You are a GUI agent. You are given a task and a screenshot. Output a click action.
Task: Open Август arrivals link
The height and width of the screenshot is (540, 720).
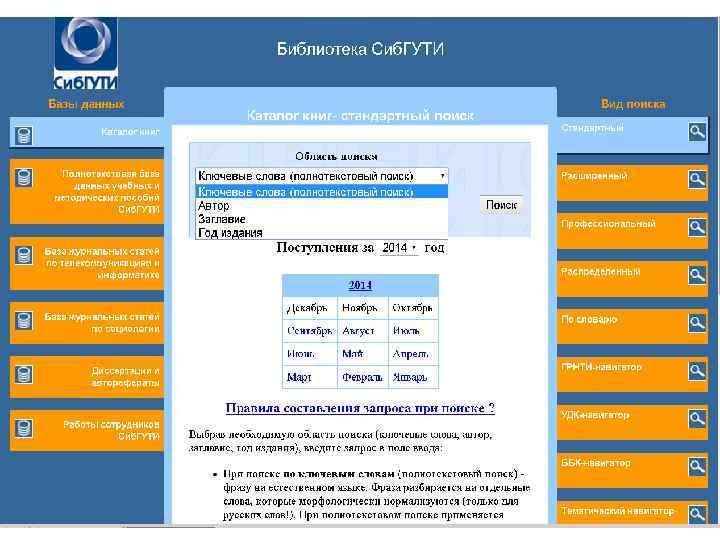pyautogui.click(x=358, y=331)
